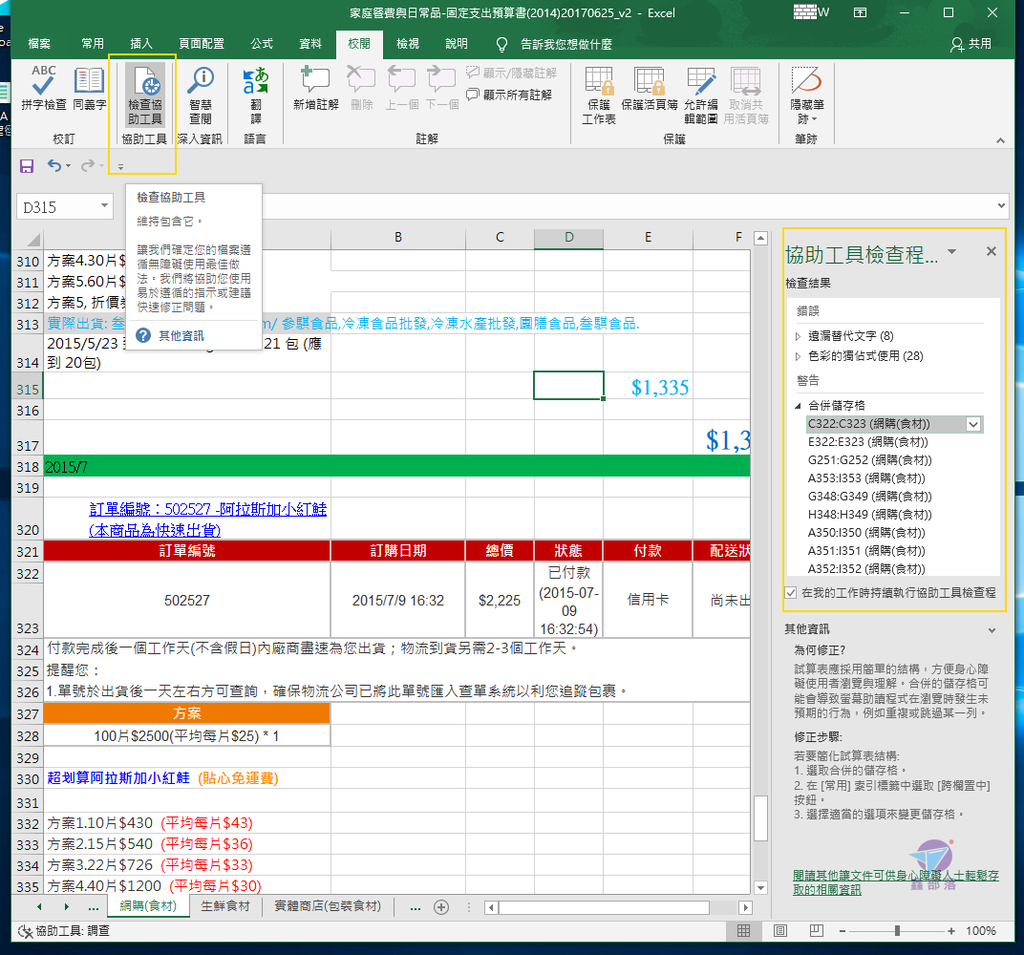Screen dimensions: 1024x955
Task: Switch to the 說明 help tab
Action: (x=456, y=44)
